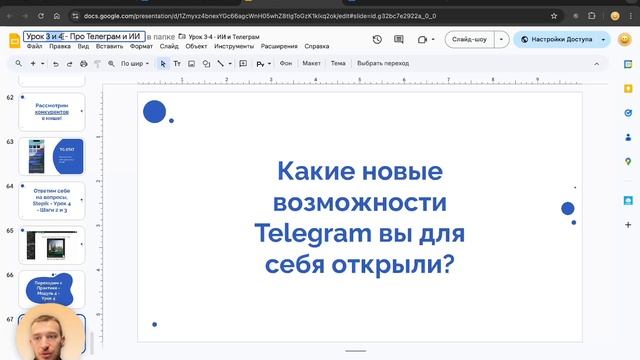The width and height of the screenshot is (640, 360).
Task: Open slideshow options dropdown arrow
Action: [x=501, y=40]
